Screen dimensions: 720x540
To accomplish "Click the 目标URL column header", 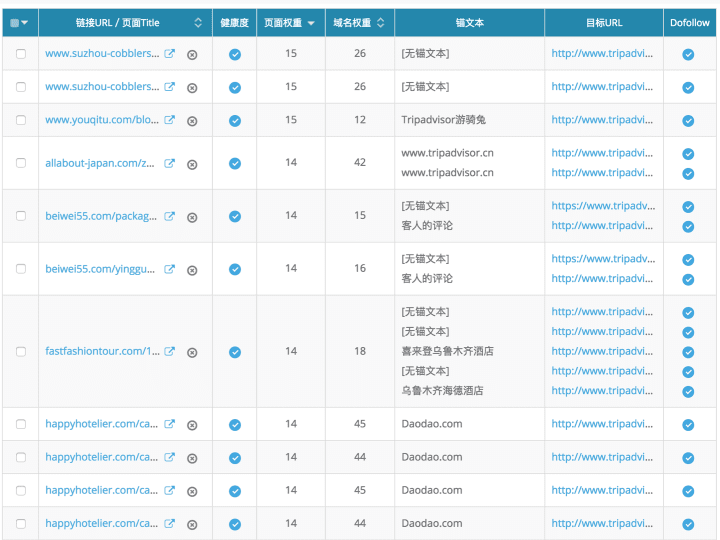I will (604, 22).
